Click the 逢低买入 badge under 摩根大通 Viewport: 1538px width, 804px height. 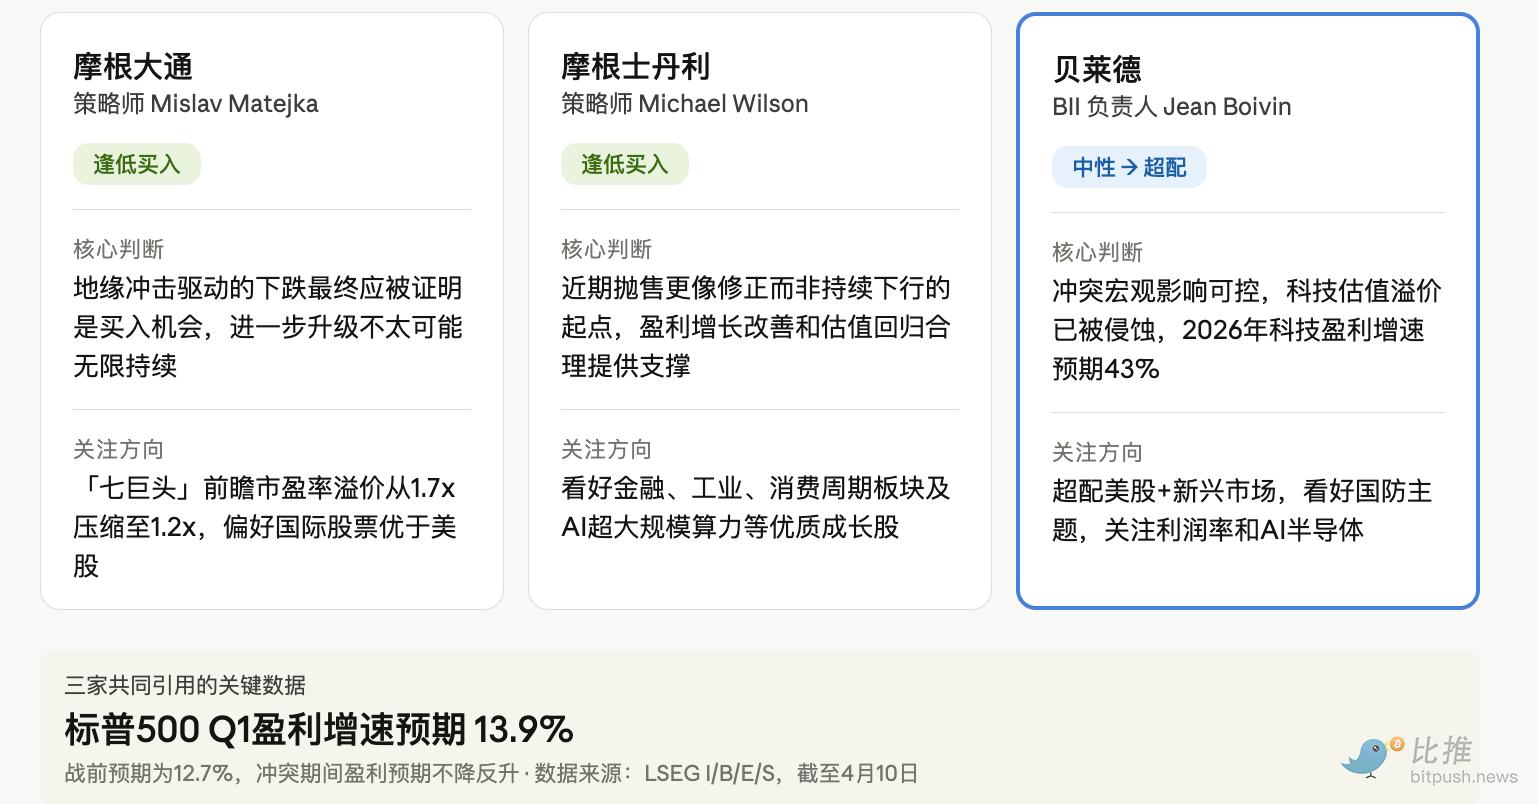(137, 164)
